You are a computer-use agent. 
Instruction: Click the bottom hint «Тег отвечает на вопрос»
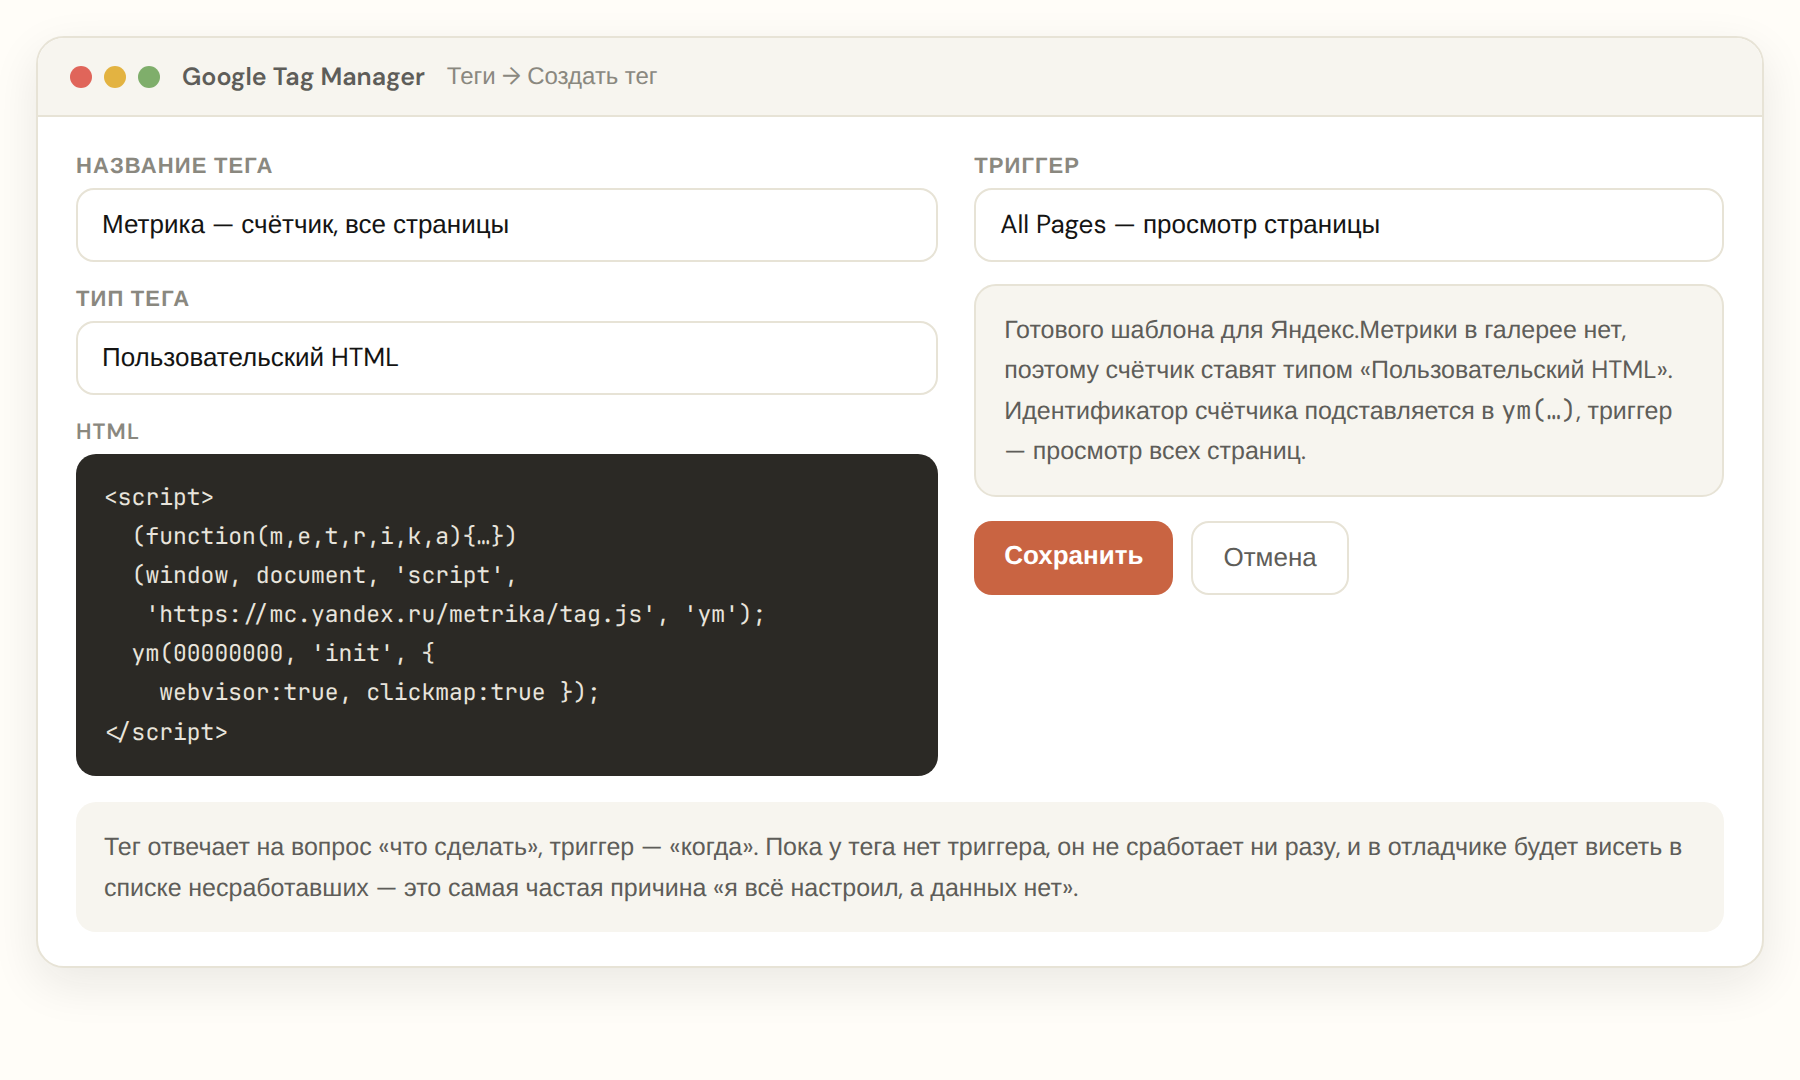click(899, 867)
